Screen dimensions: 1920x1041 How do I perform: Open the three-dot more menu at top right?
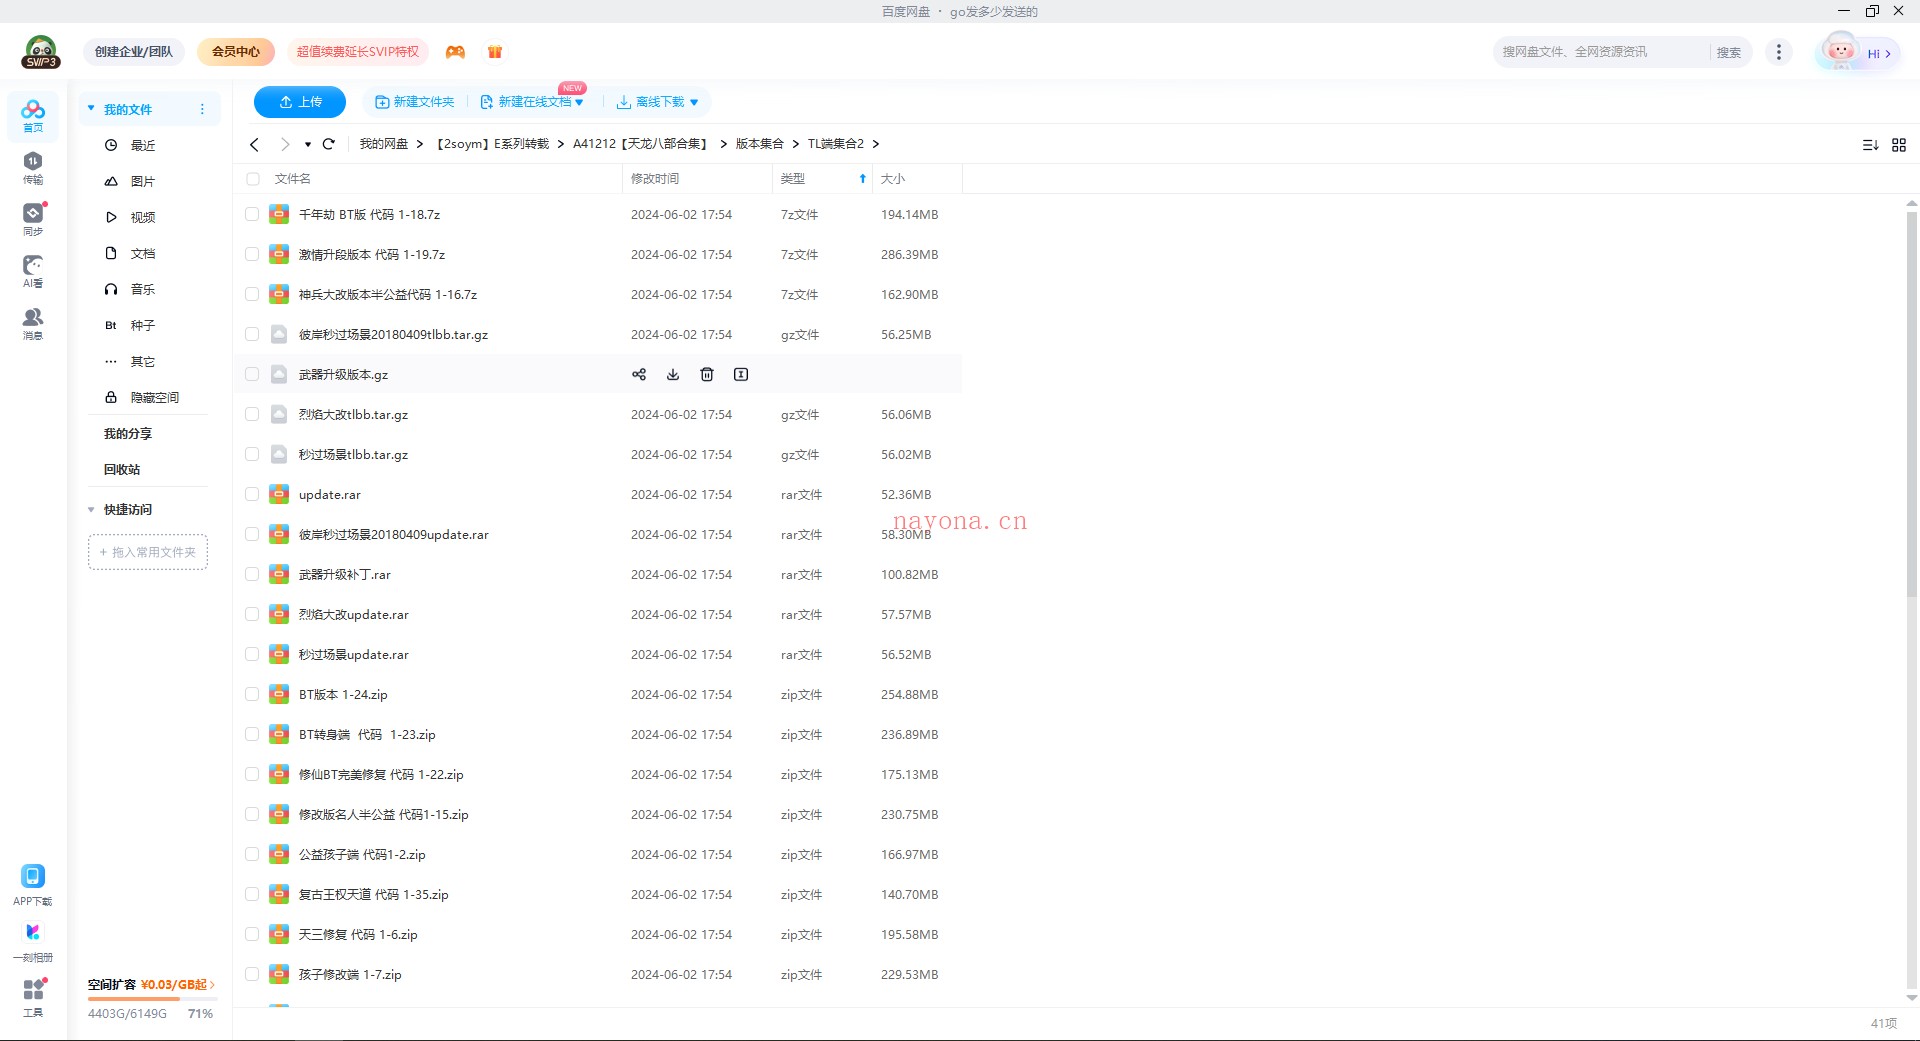tap(1779, 52)
